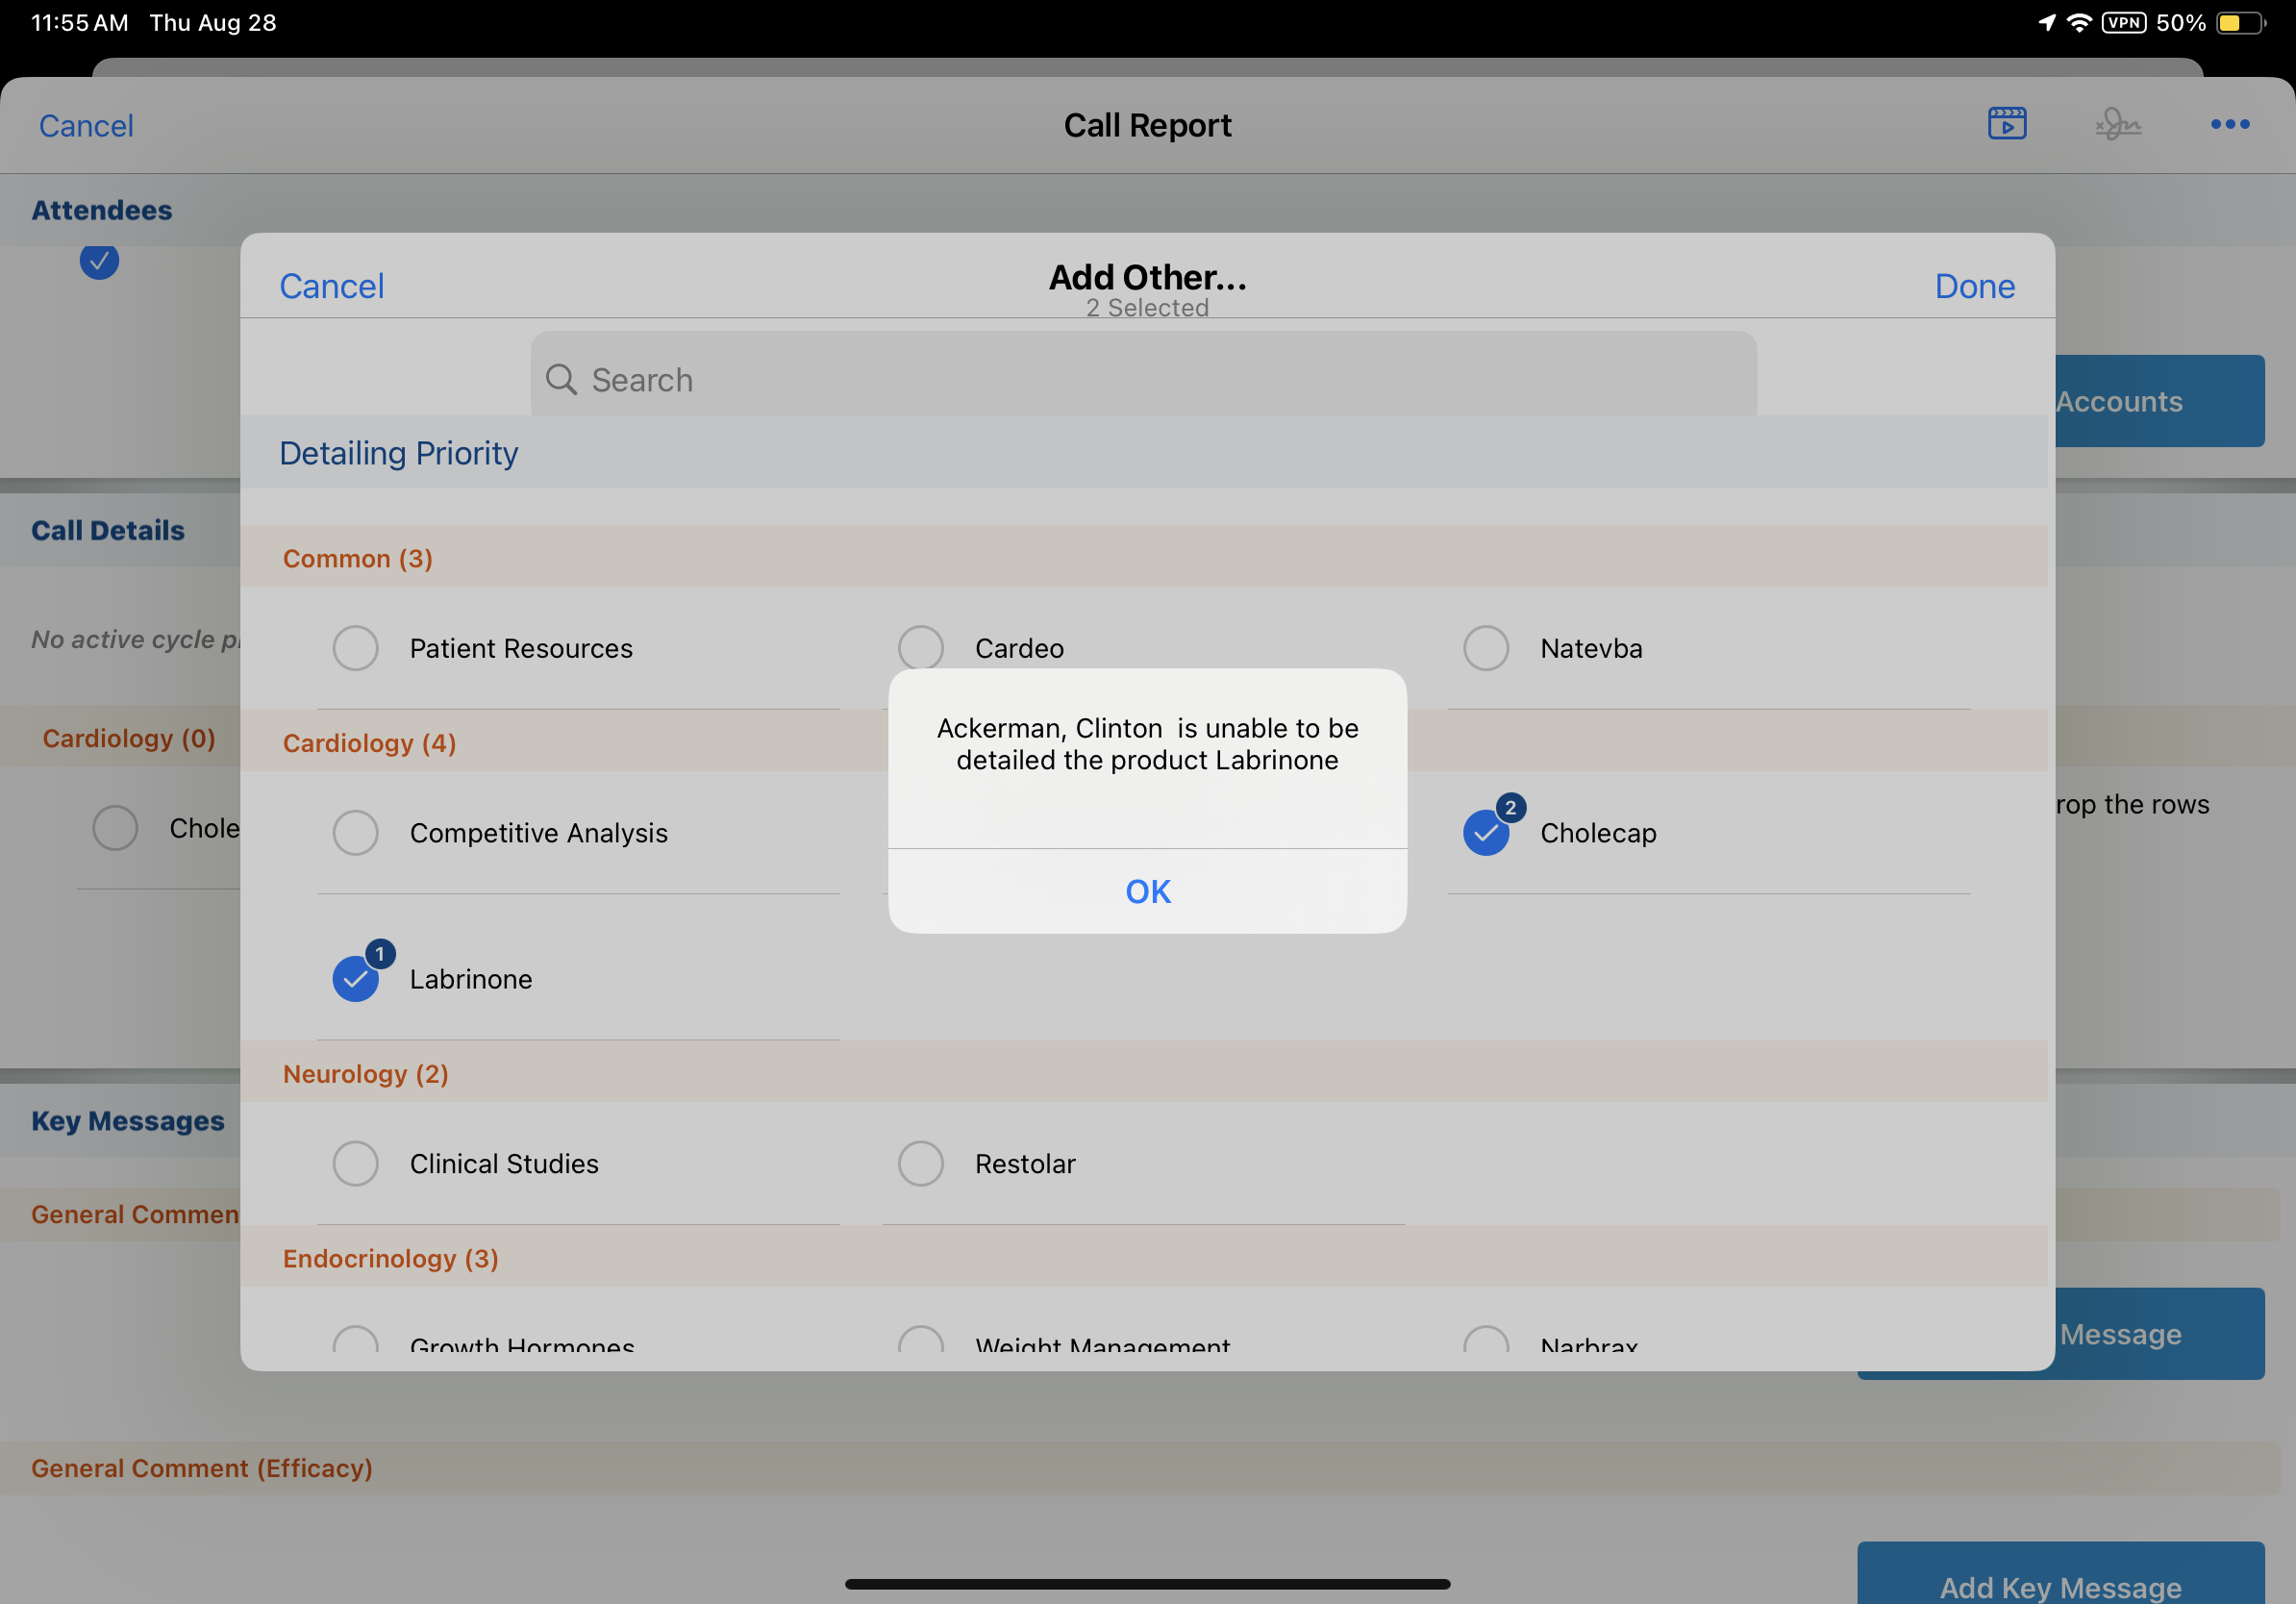Collapse the Common (3) group header

[x=357, y=558]
